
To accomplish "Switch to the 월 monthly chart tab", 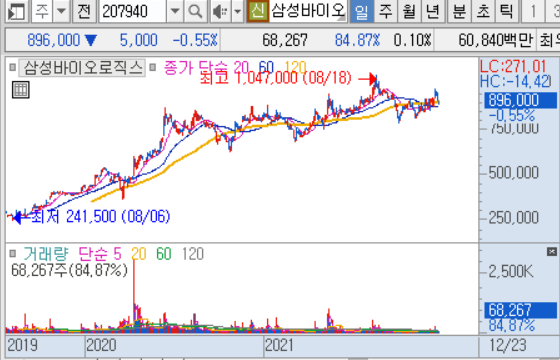I will pos(409,11).
